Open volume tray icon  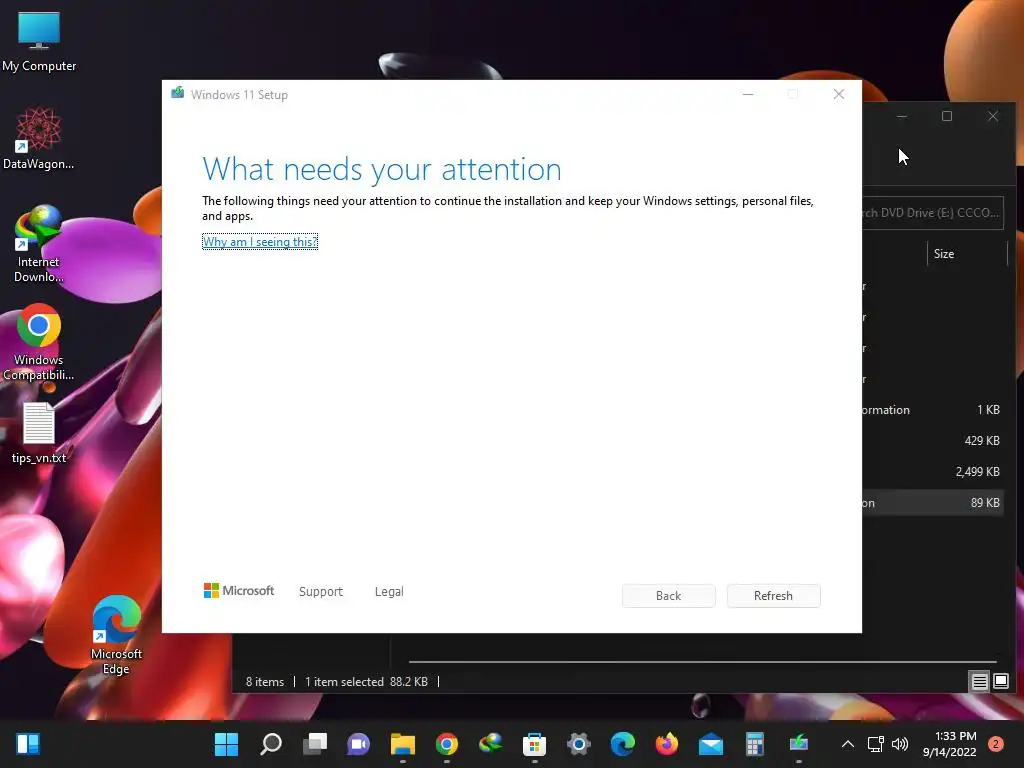click(x=900, y=744)
